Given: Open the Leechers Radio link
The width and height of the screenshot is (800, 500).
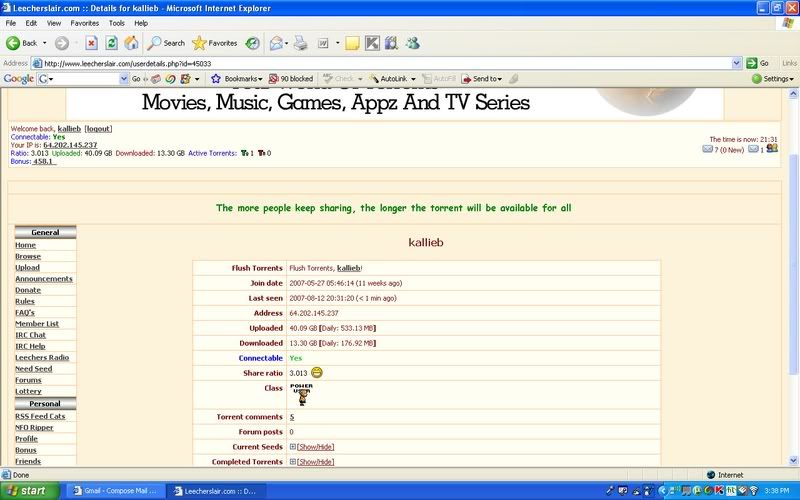Looking at the screenshot, I should coord(42,357).
